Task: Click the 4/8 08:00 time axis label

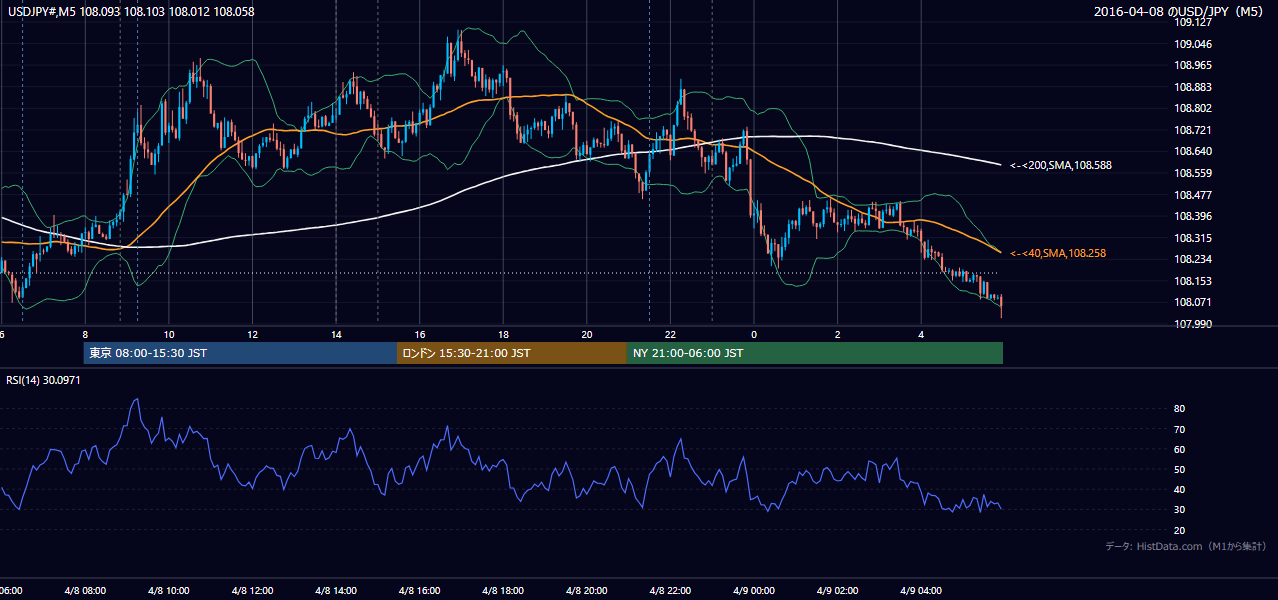Action: [x=85, y=590]
